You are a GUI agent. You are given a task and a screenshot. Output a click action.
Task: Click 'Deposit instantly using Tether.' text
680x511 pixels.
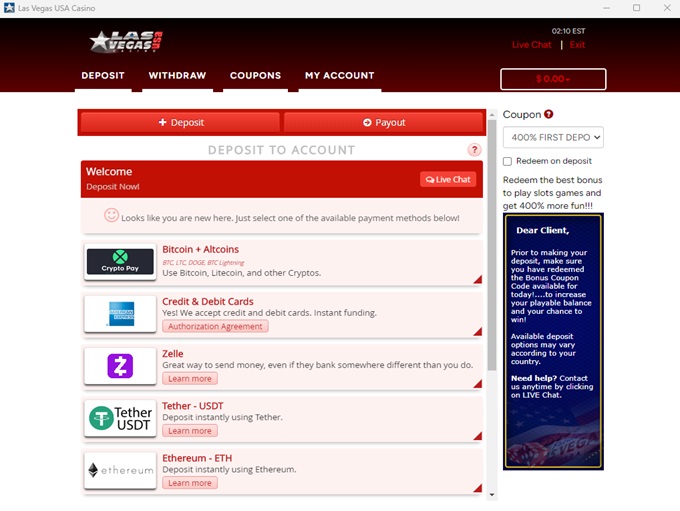tap(222, 417)
